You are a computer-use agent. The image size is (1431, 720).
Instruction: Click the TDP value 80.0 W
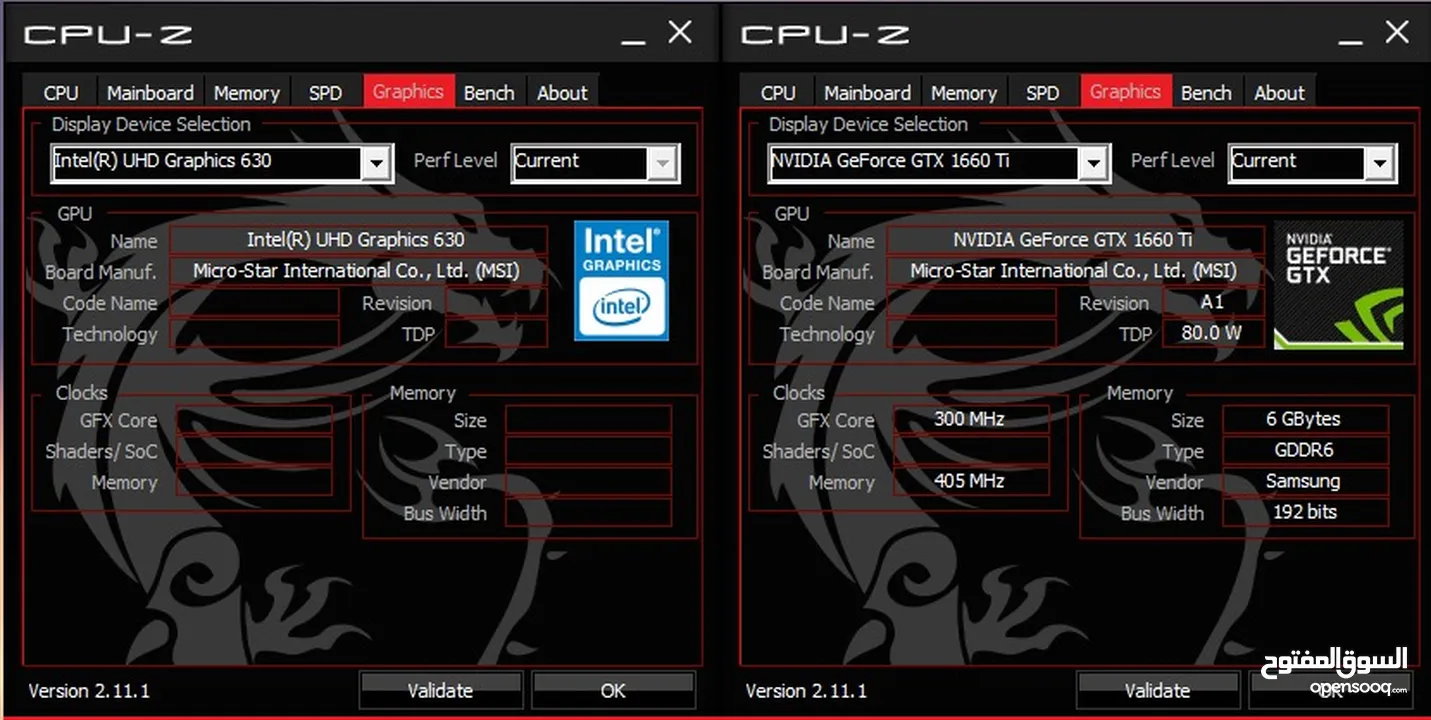coord(1213,333)
